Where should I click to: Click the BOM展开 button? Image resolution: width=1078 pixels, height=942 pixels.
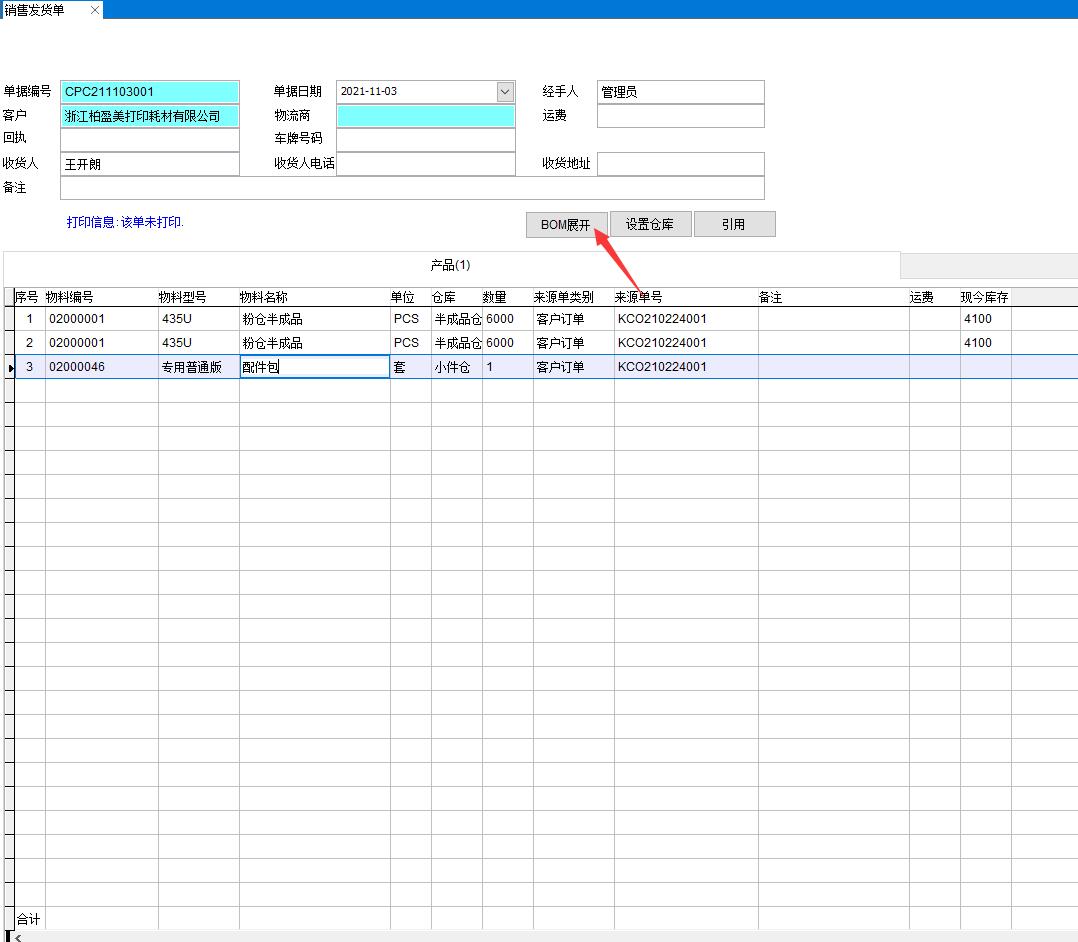566,225
